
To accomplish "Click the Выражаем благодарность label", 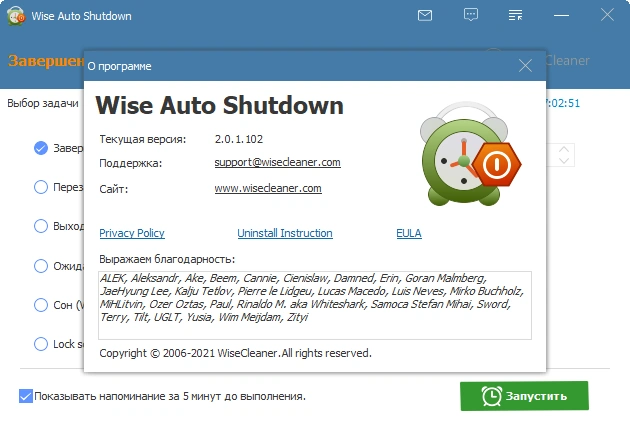I will [x=167, y=259].
